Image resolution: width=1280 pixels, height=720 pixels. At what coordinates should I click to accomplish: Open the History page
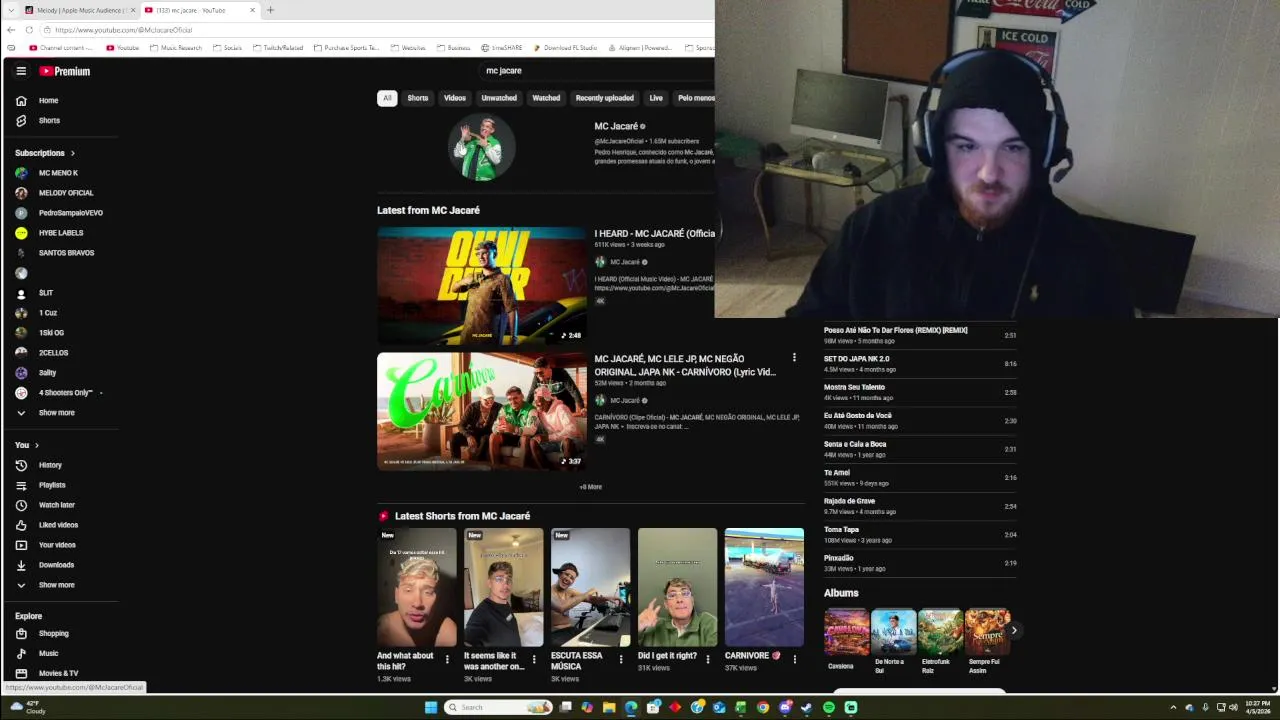pyautogui.click(x=50, y=465)
